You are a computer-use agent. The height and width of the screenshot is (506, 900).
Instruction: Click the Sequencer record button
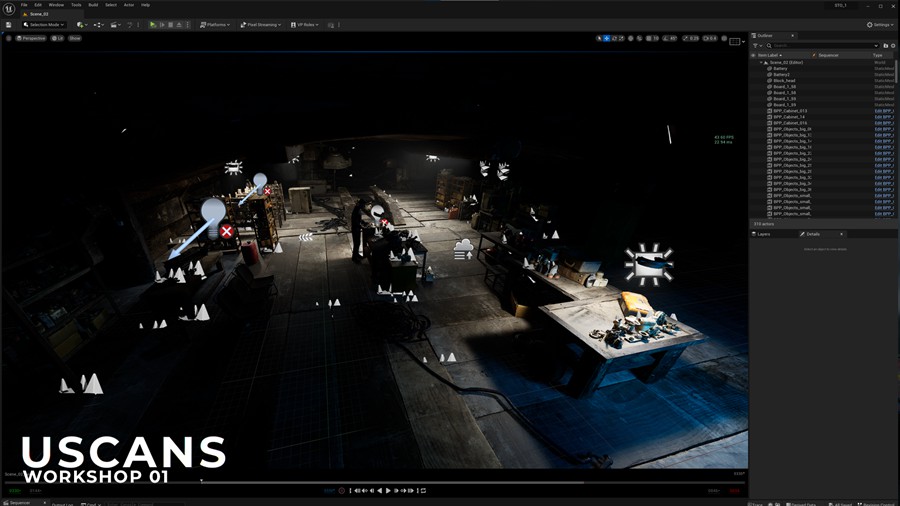pyautogui.click(x=342, y=491)
